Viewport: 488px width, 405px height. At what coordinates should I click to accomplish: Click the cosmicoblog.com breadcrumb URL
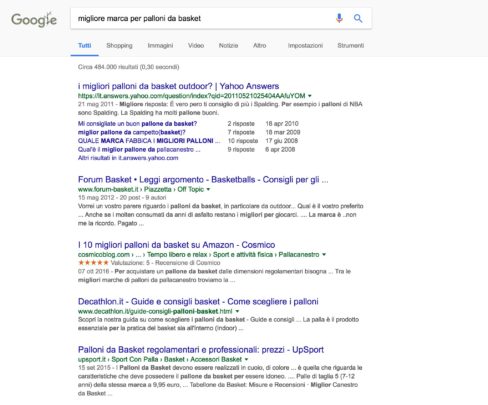(199, 255)
